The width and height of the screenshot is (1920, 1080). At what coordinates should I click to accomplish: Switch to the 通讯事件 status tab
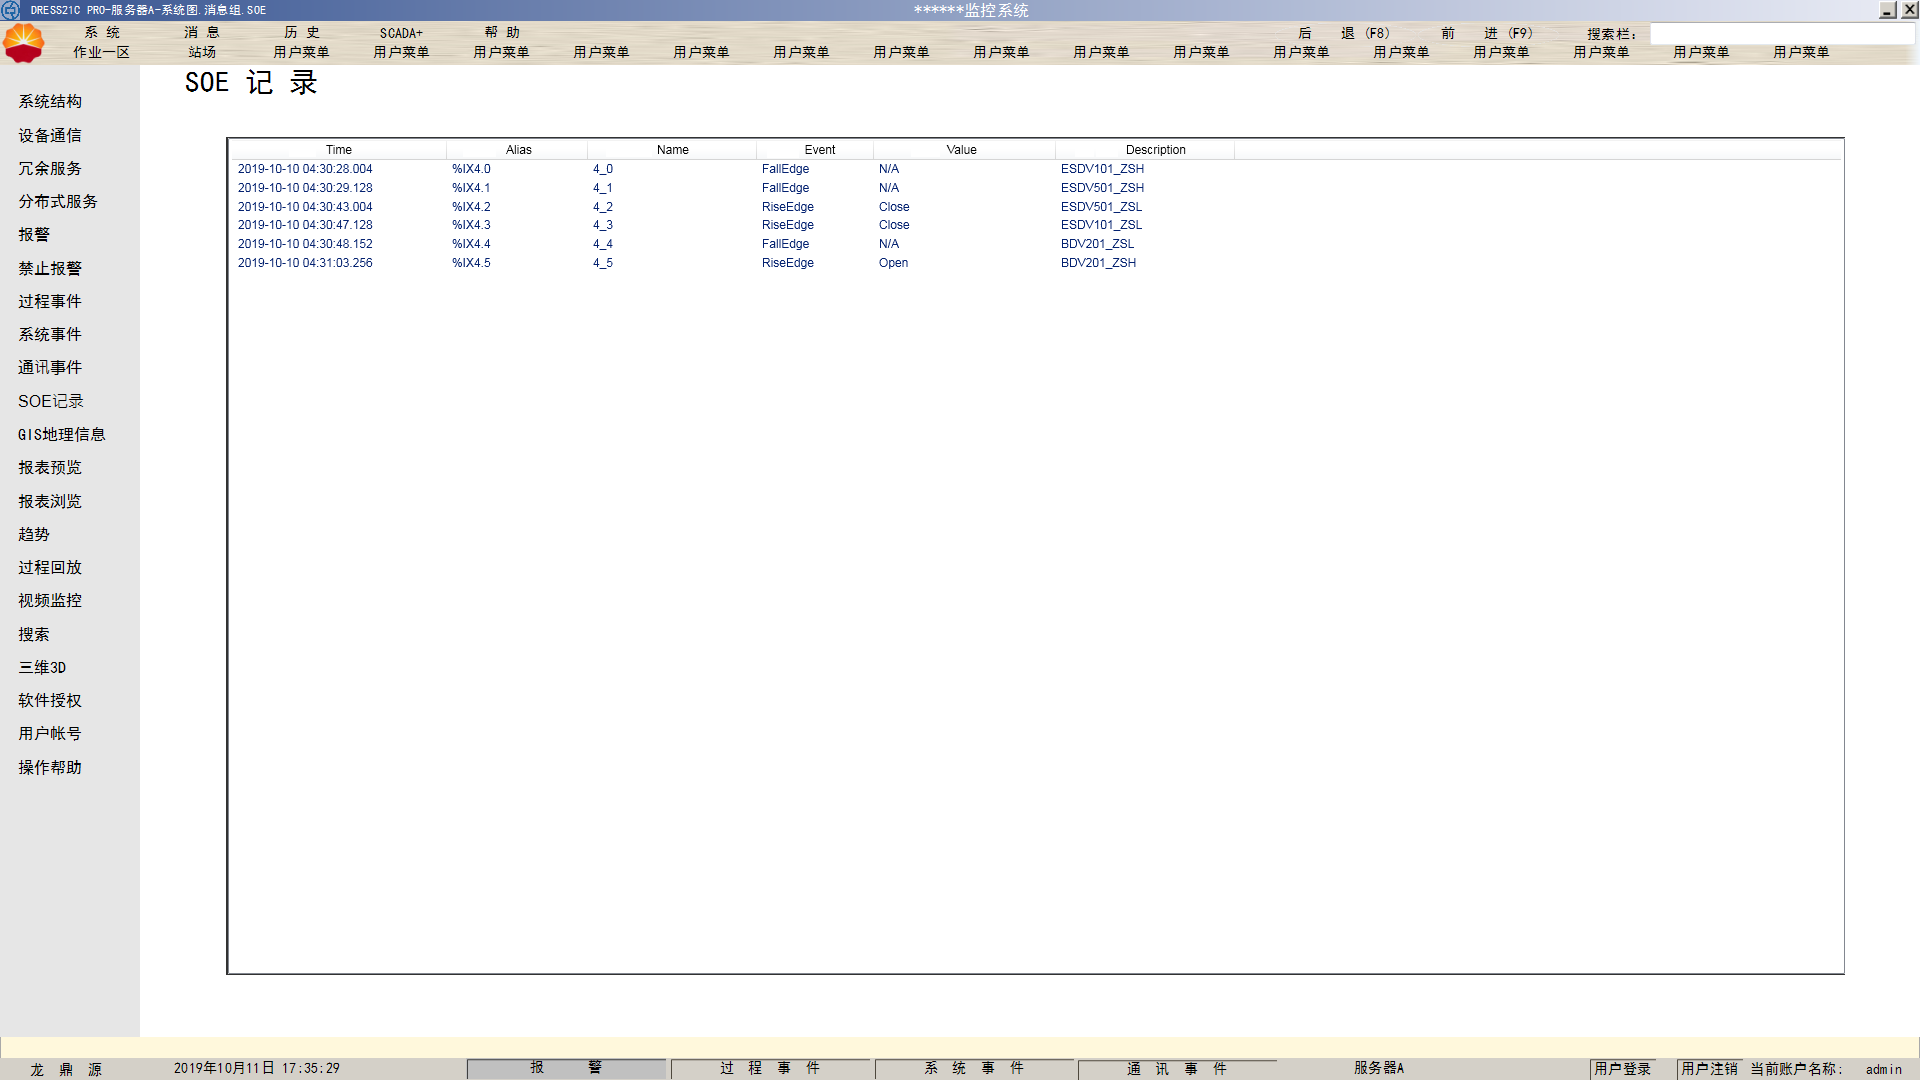[1176, 1068]
